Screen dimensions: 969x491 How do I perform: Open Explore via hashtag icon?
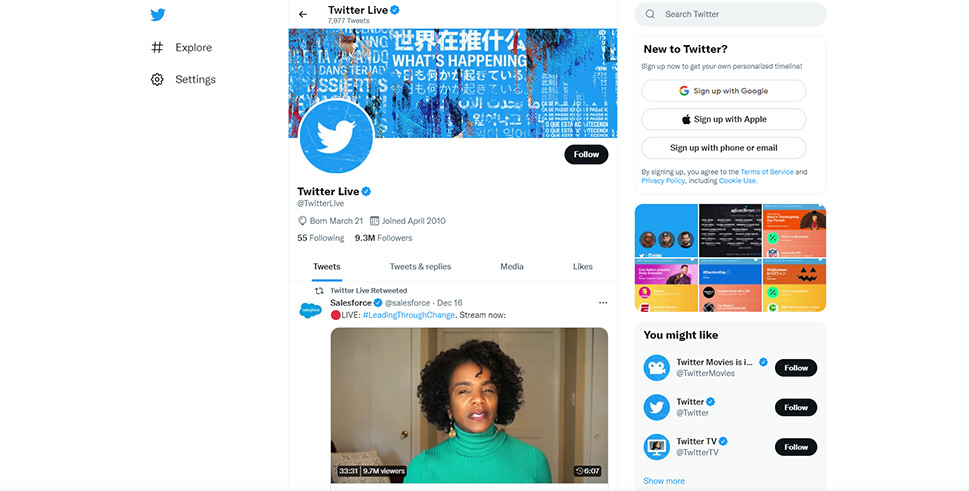[158, 48]
